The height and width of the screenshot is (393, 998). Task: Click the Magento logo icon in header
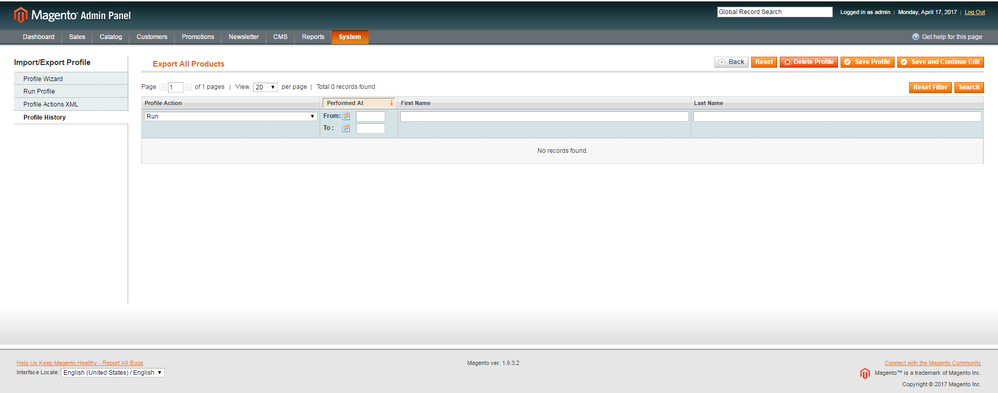(x=20, y=15)
